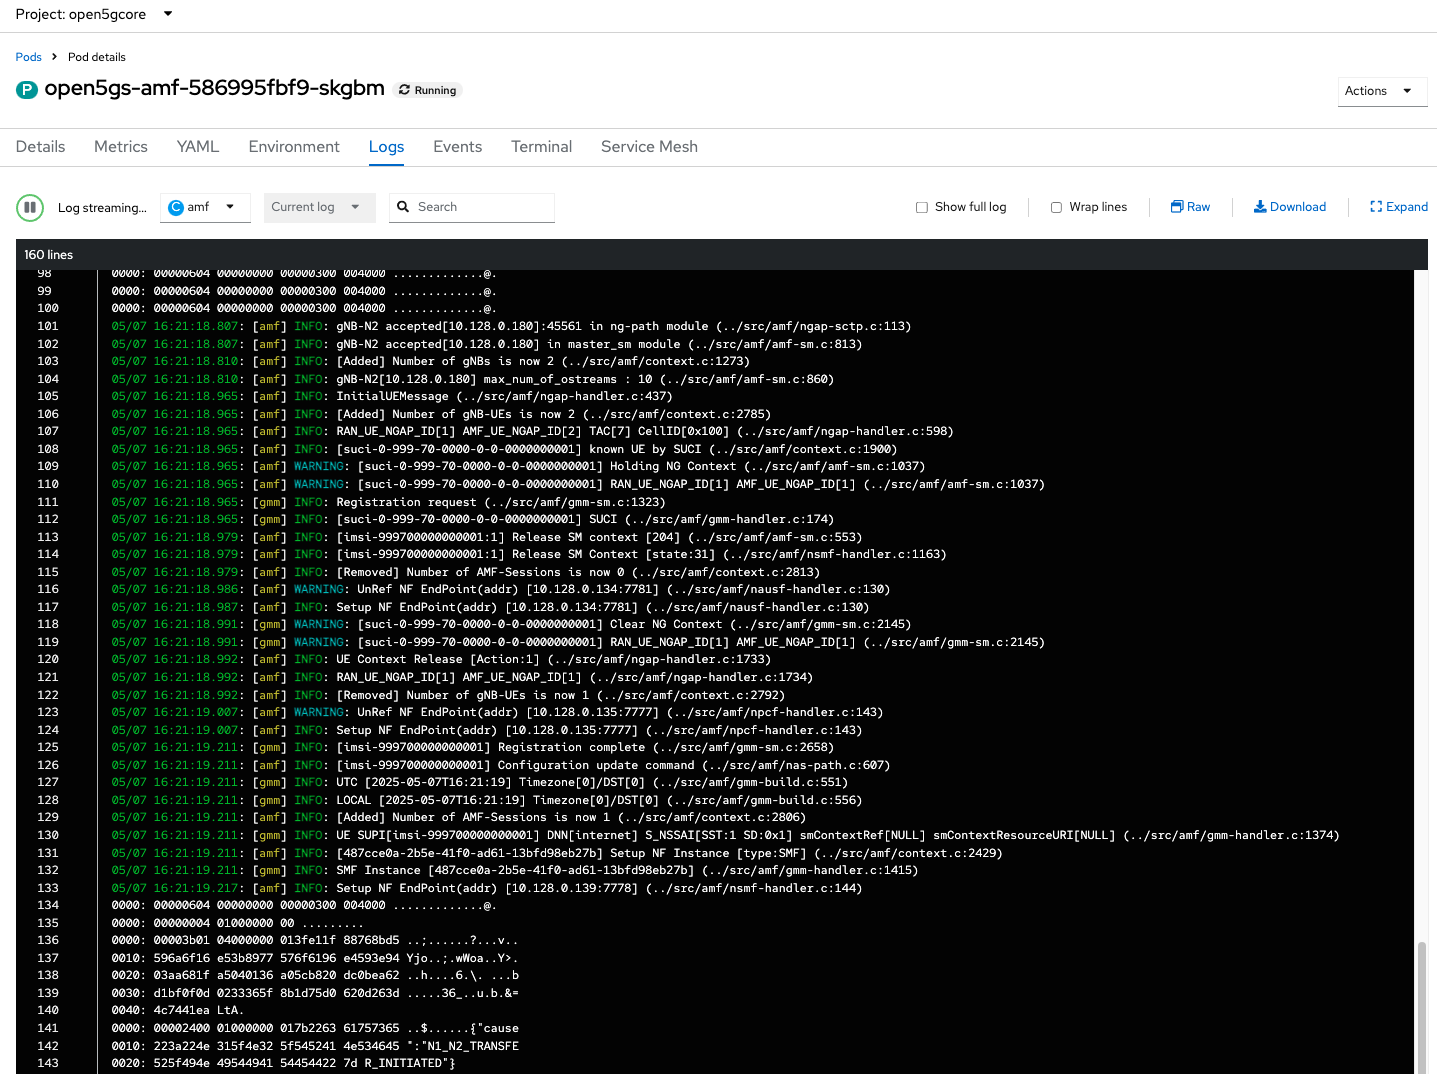Click the log viewer vertical scrollbar thumb
1437x1074 pixels.
coord(1421,1007)
